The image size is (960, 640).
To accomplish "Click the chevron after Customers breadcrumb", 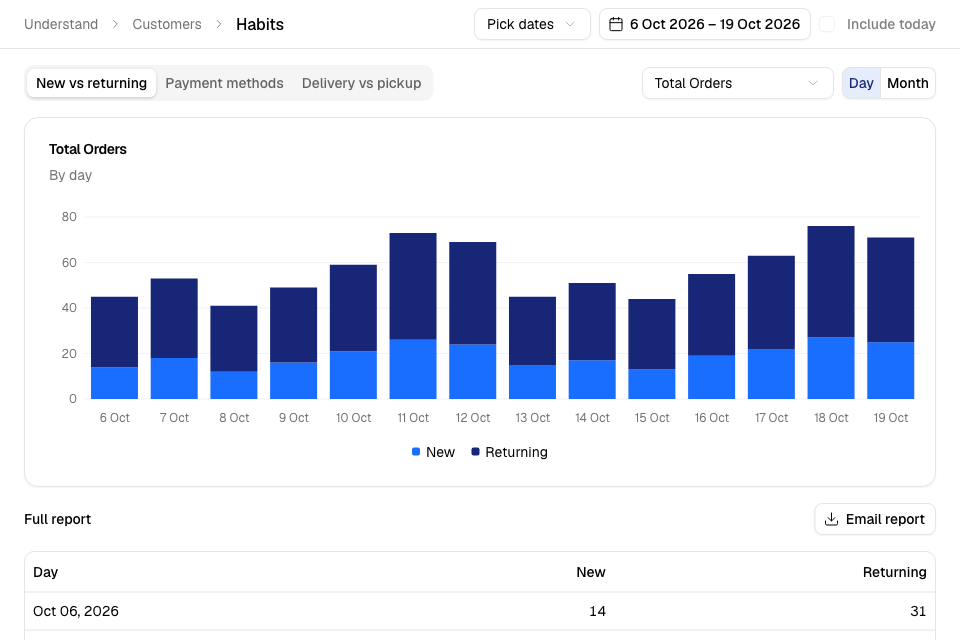I will pyautogui.click(x=219, y=24).
